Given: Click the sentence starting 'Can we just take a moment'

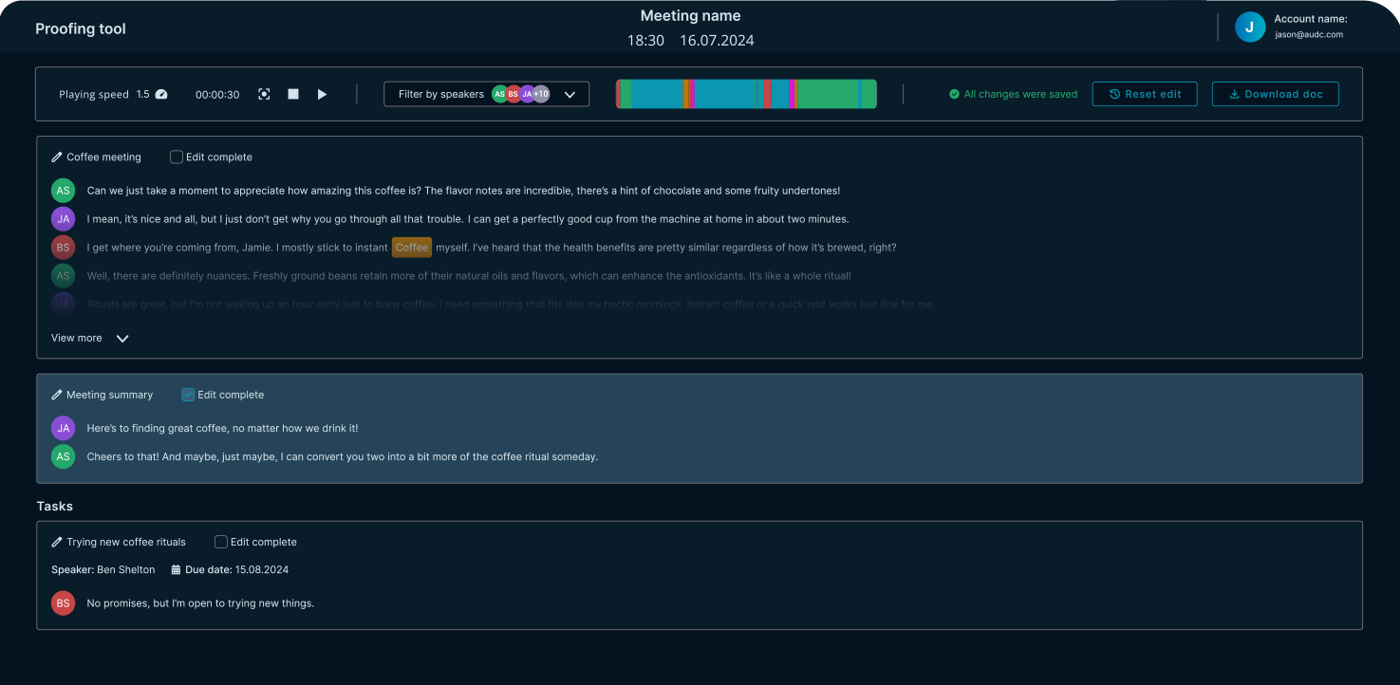Looking at the screenshot, I should click(463, 190).
